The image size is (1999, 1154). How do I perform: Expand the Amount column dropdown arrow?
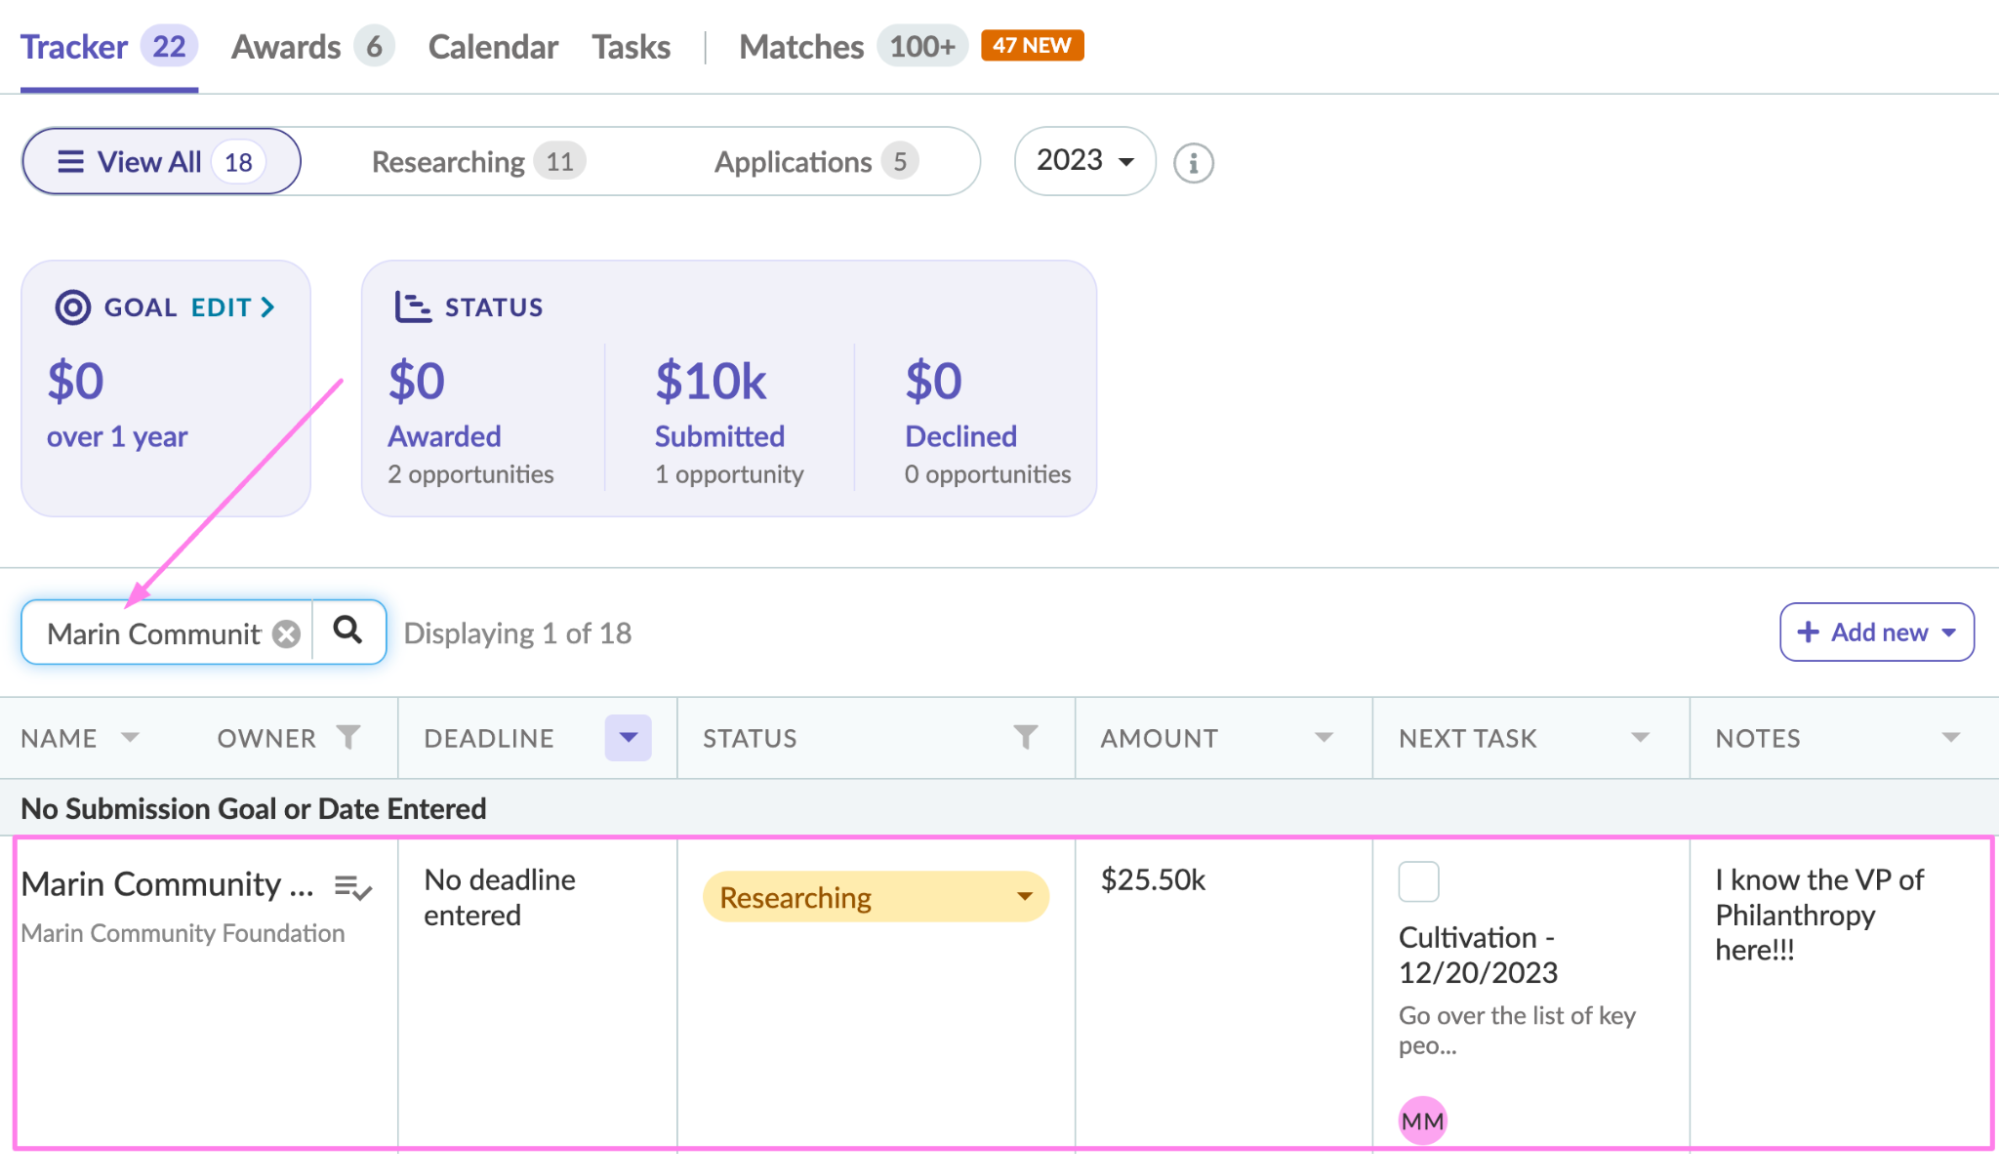point(1324,738)
